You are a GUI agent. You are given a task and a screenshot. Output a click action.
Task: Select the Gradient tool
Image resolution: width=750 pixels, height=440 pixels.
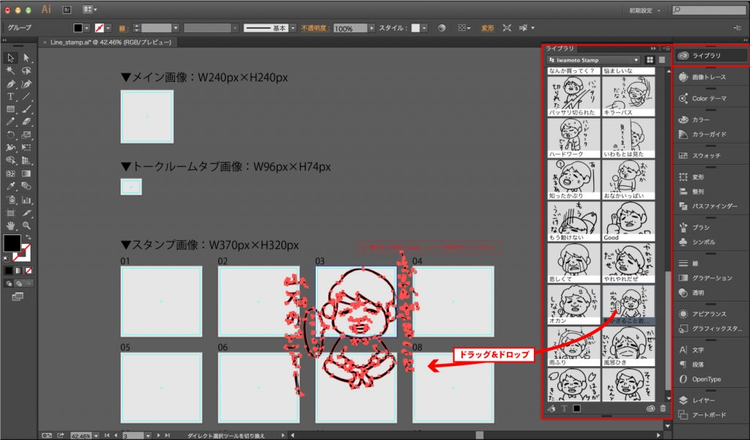[x=26, y=174]
